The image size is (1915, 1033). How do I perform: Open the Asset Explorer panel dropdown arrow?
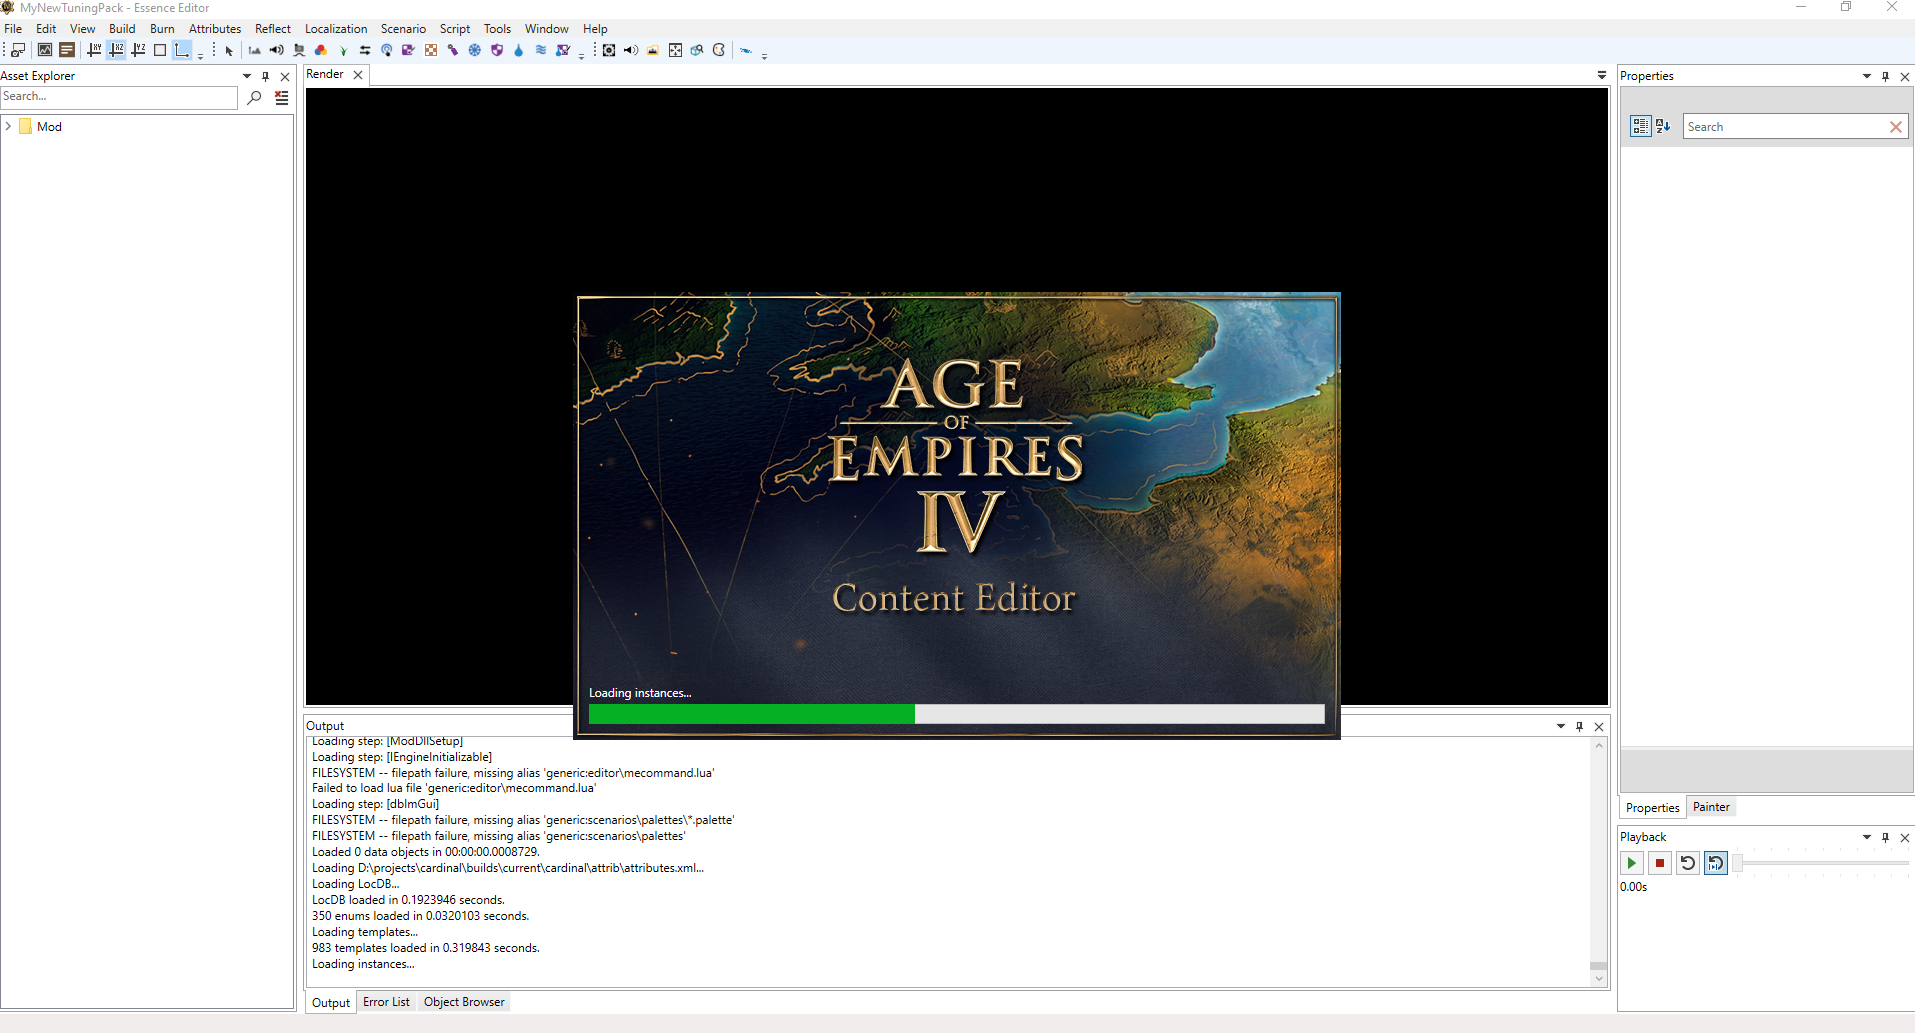(247, 76)
